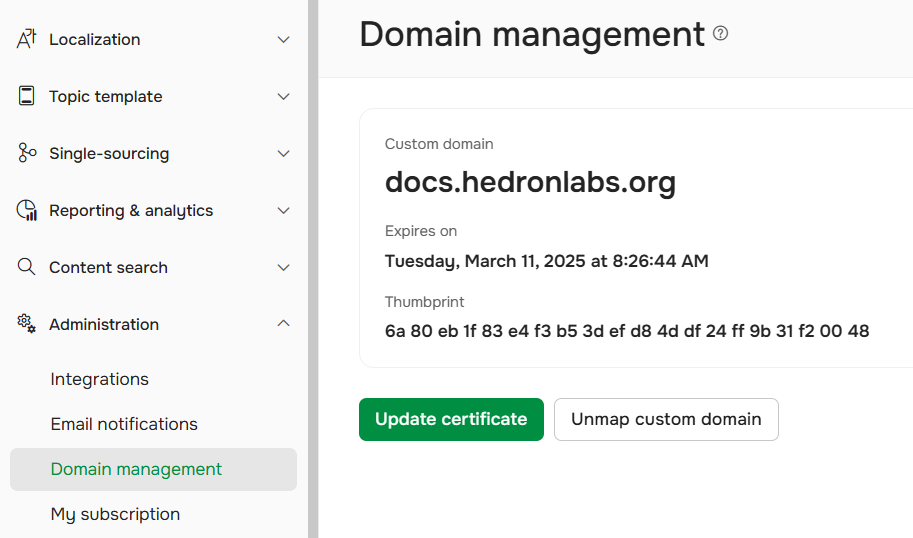The width and height of the screenshot is (913, 538).
Task: Click the docs.hedronlabs.org domain text
Action: [530, 182]
